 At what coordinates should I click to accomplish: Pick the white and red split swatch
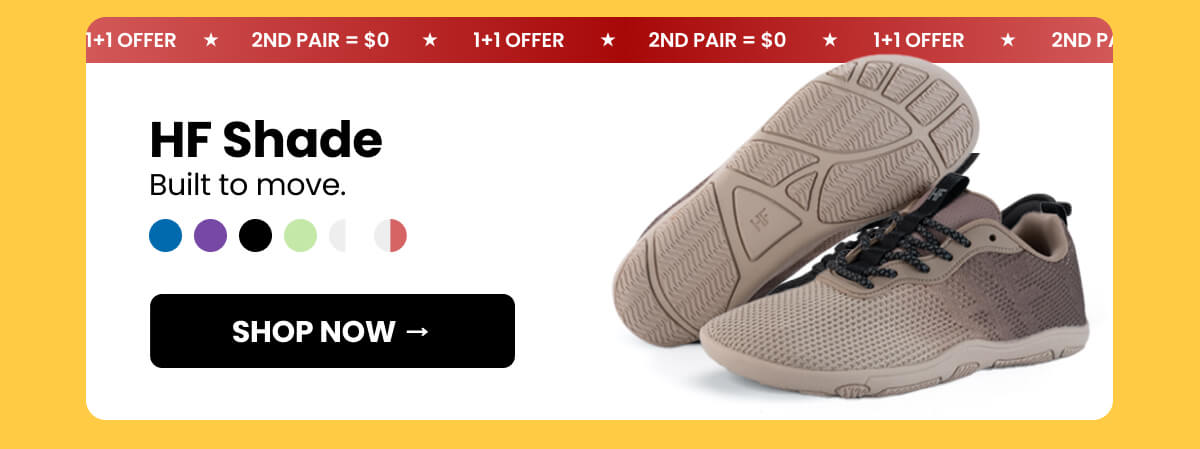(390, 236)
